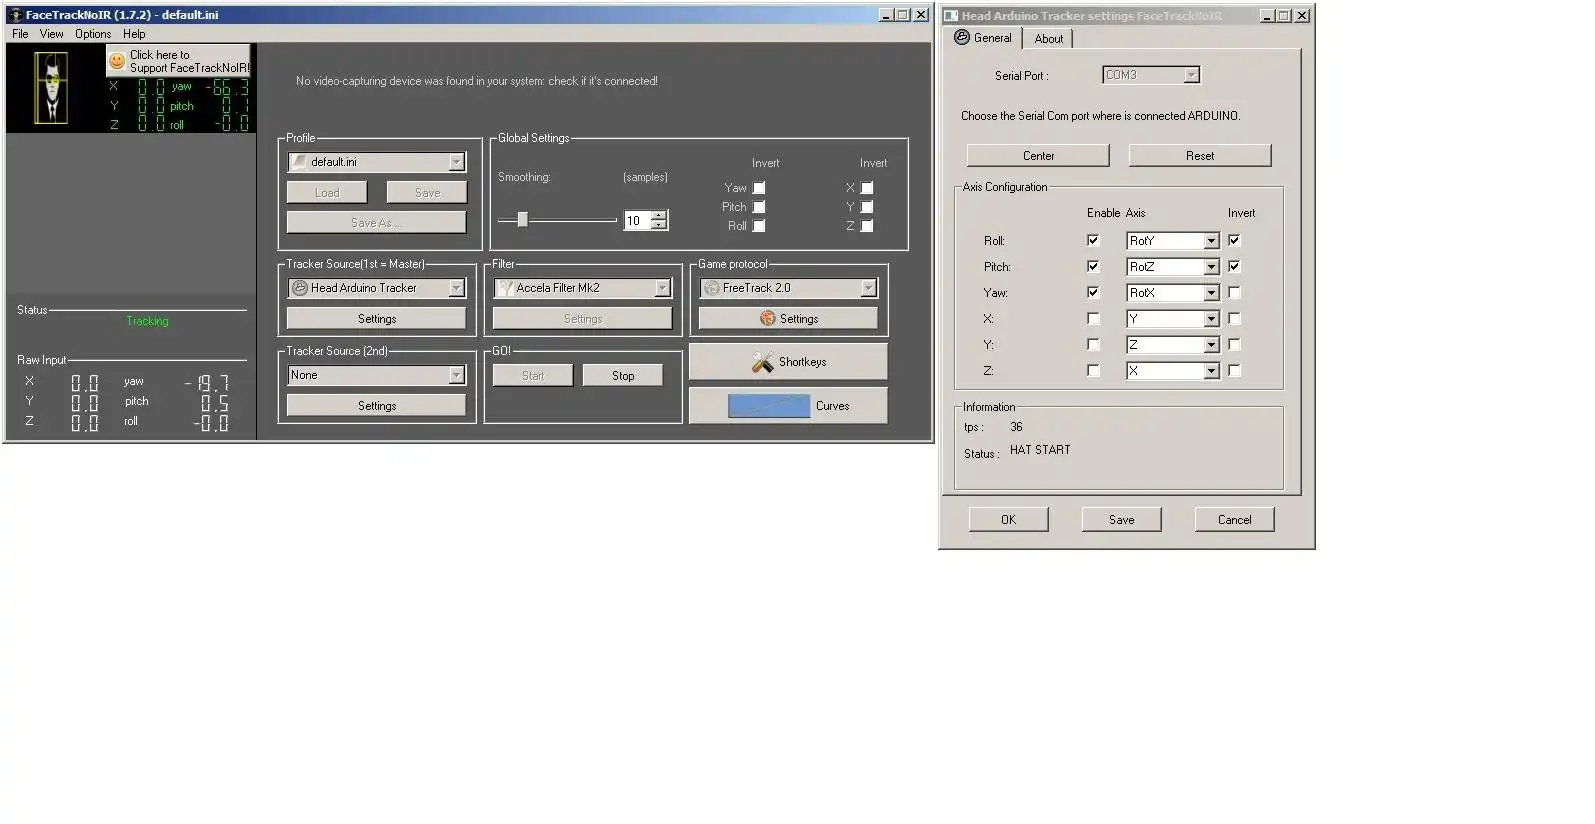Click the head pose preview thumbnail
Viewport: 1595px width, 824px height.
click(51, 89)
